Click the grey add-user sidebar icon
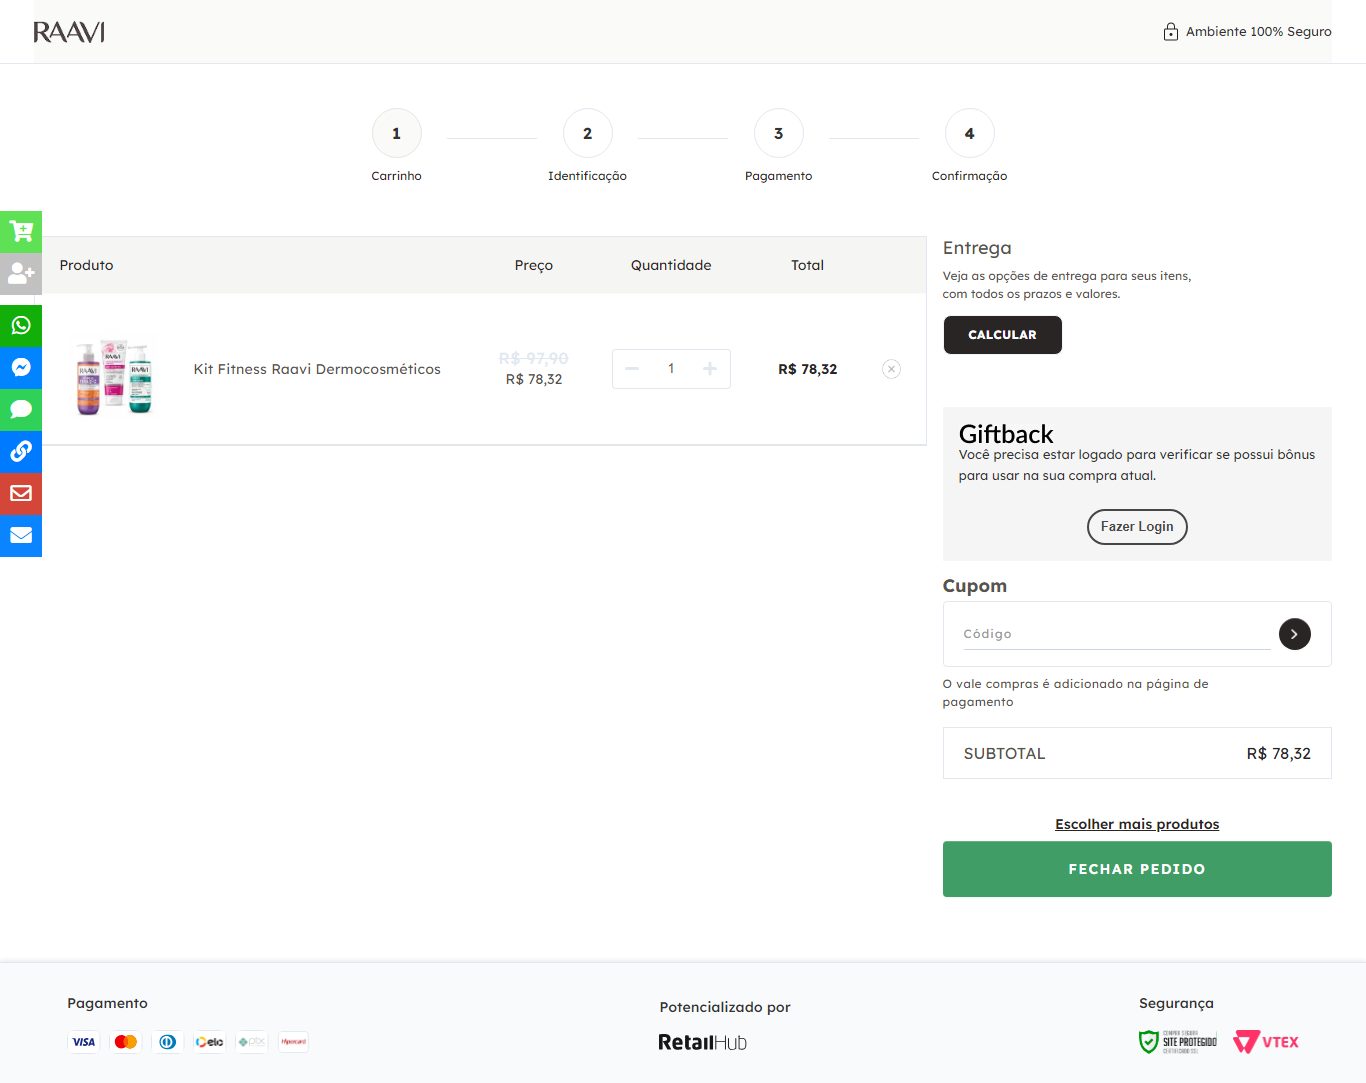 tap(21, 273)
